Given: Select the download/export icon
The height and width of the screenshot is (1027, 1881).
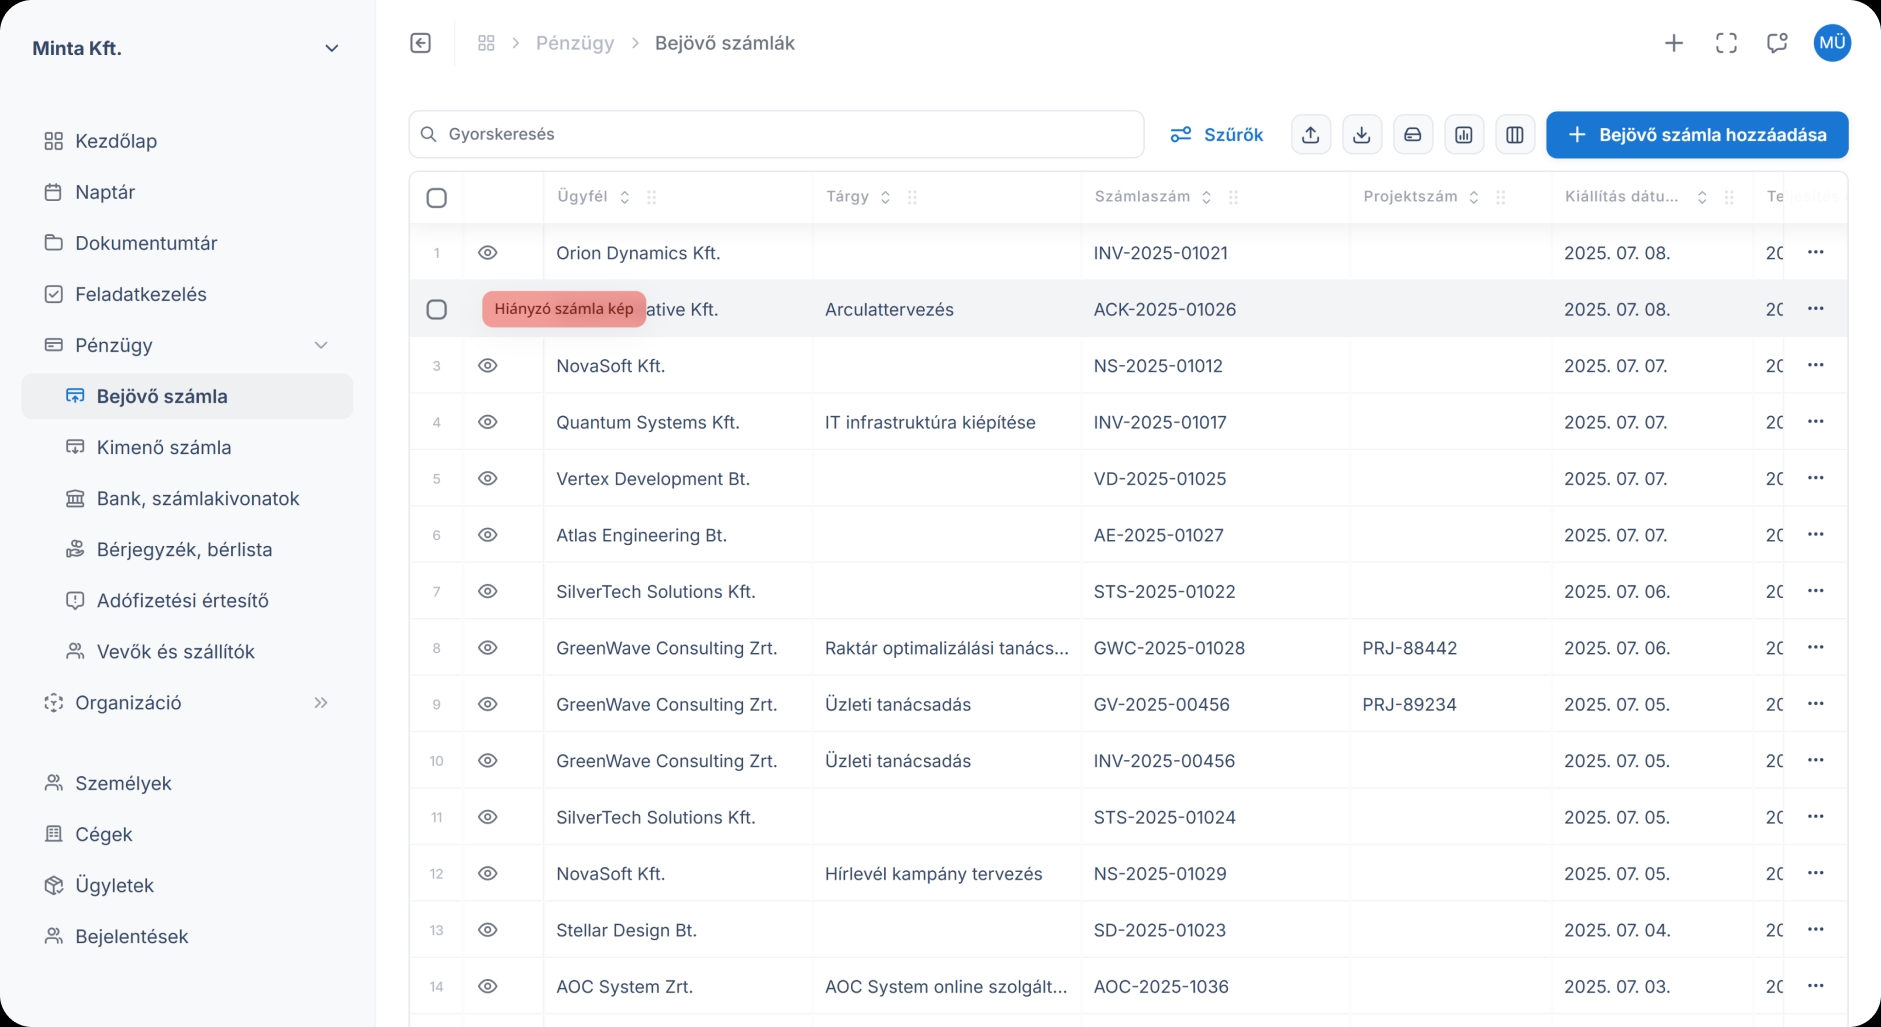Looking at the screenshot, I should pos(1362,134).
